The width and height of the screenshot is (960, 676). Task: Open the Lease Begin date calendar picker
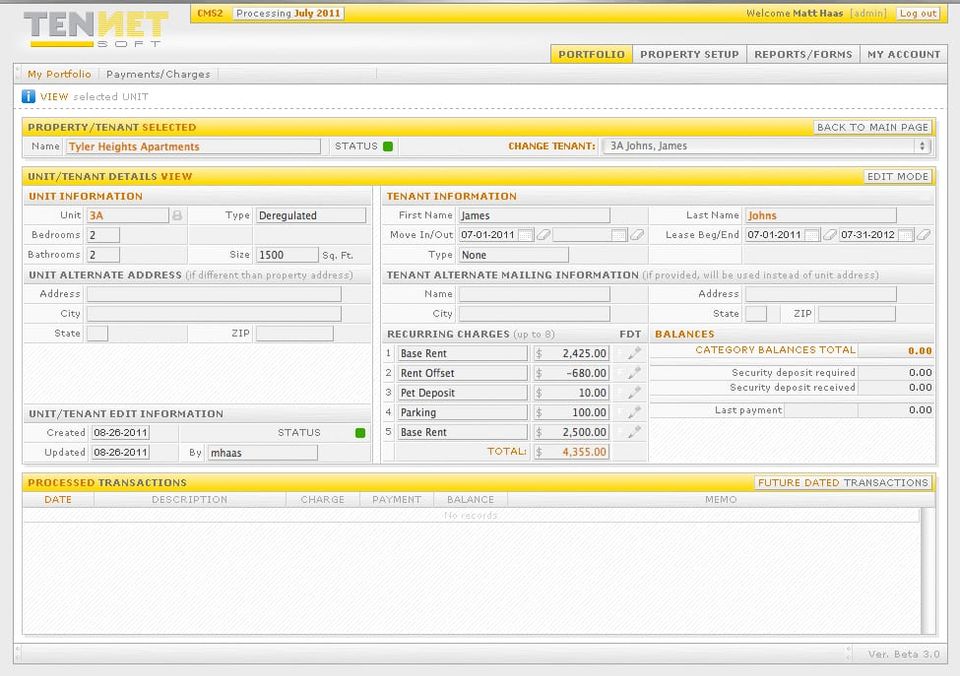click(812, 235)
